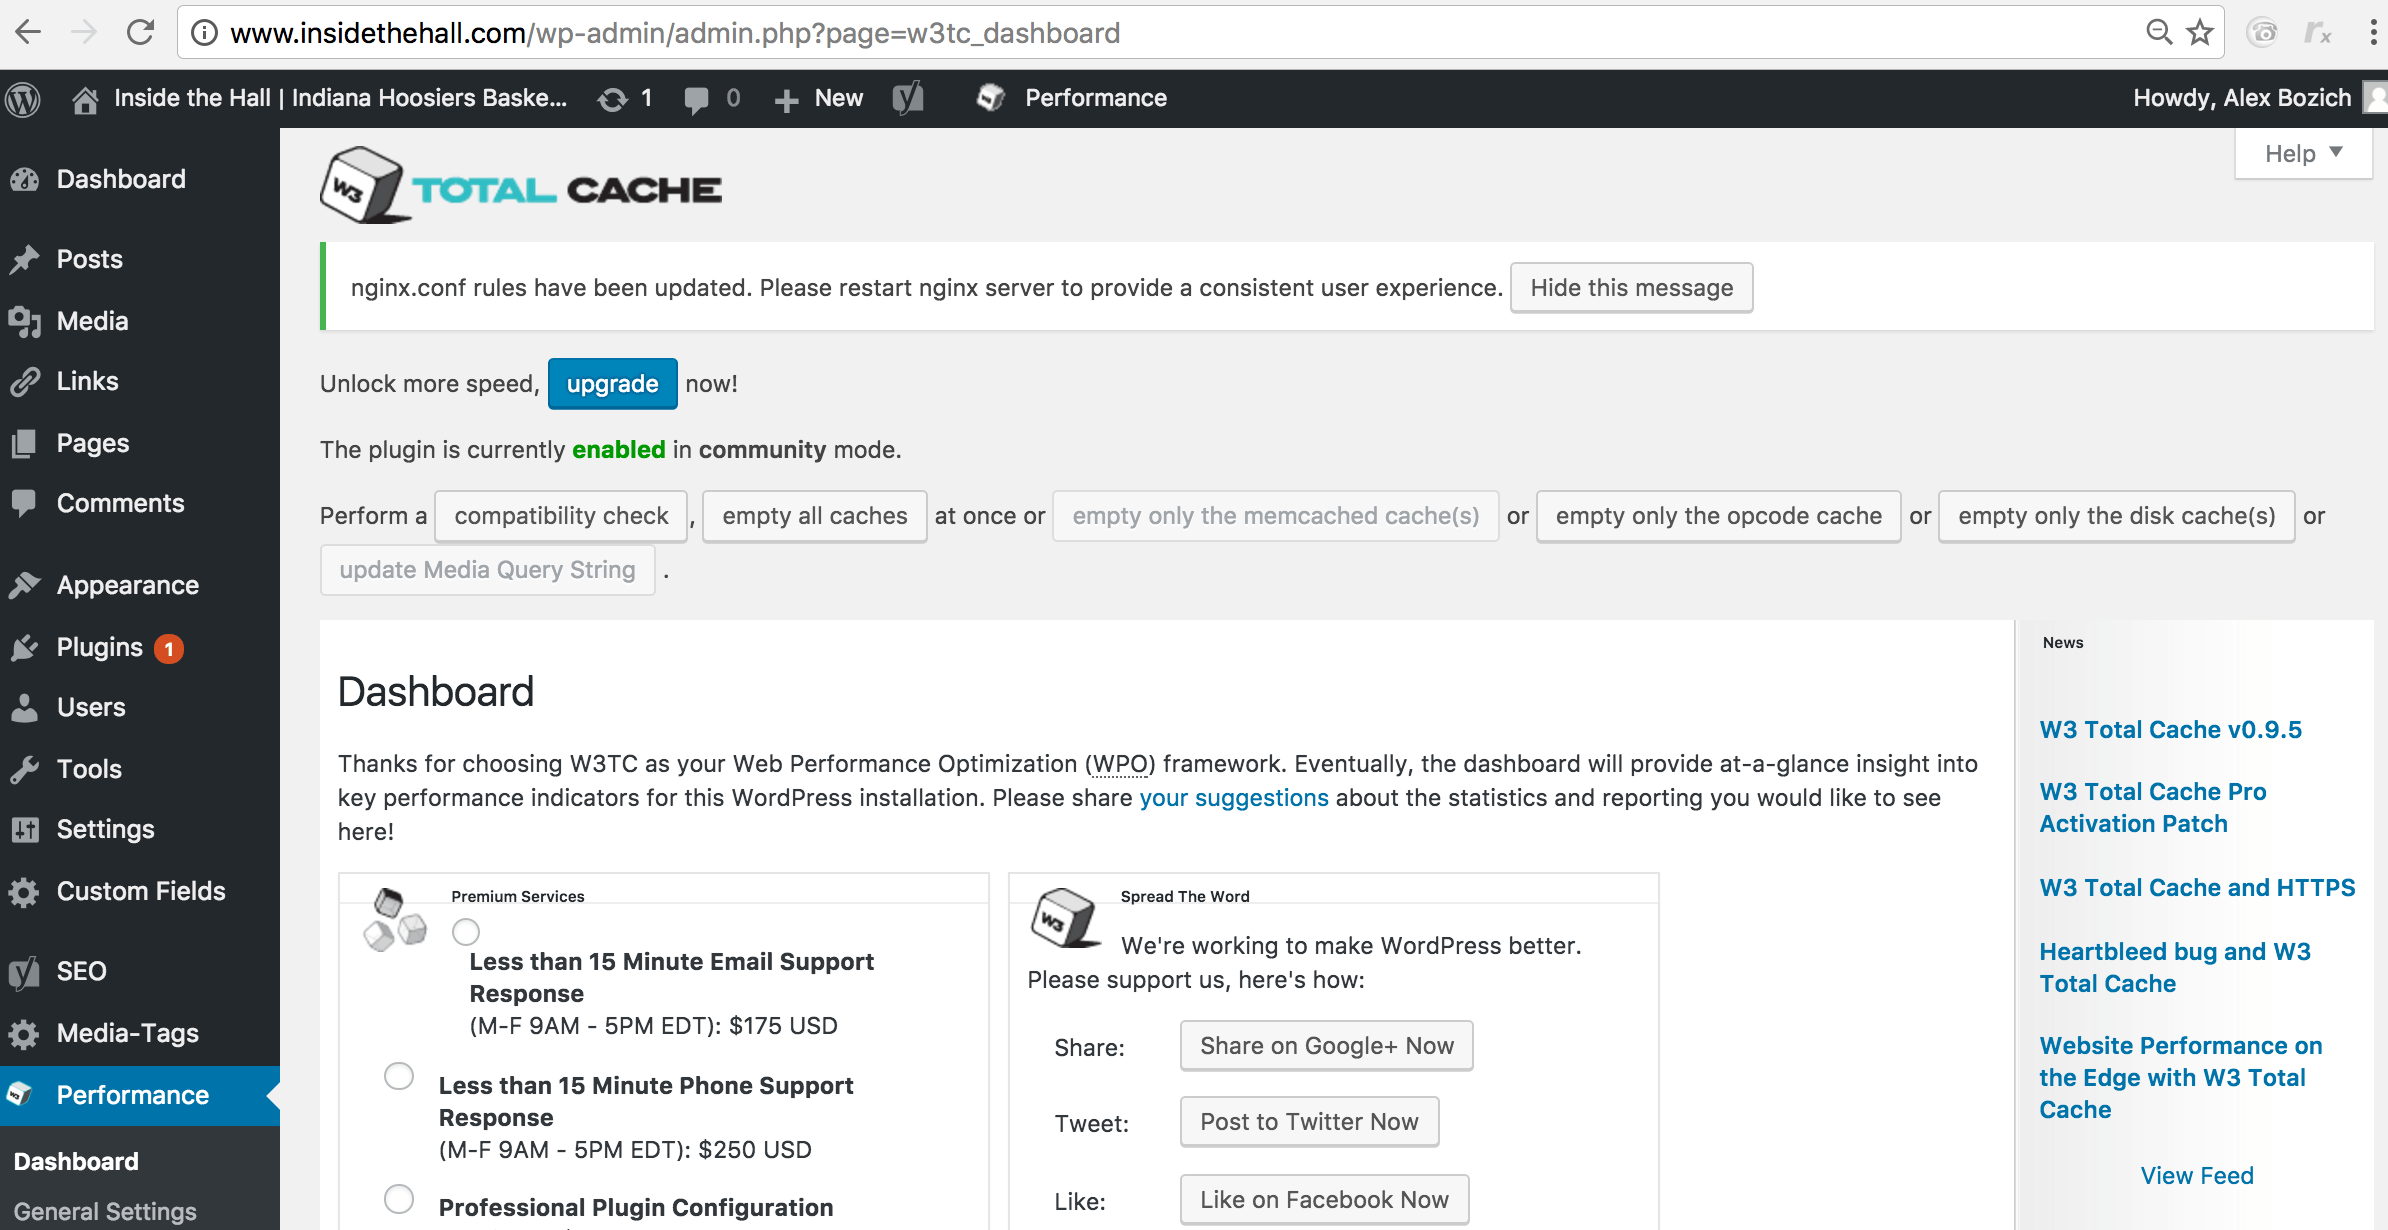2388x1230 pixels.
Task: Expand the Help dropdown
Action: [2303, 153]
